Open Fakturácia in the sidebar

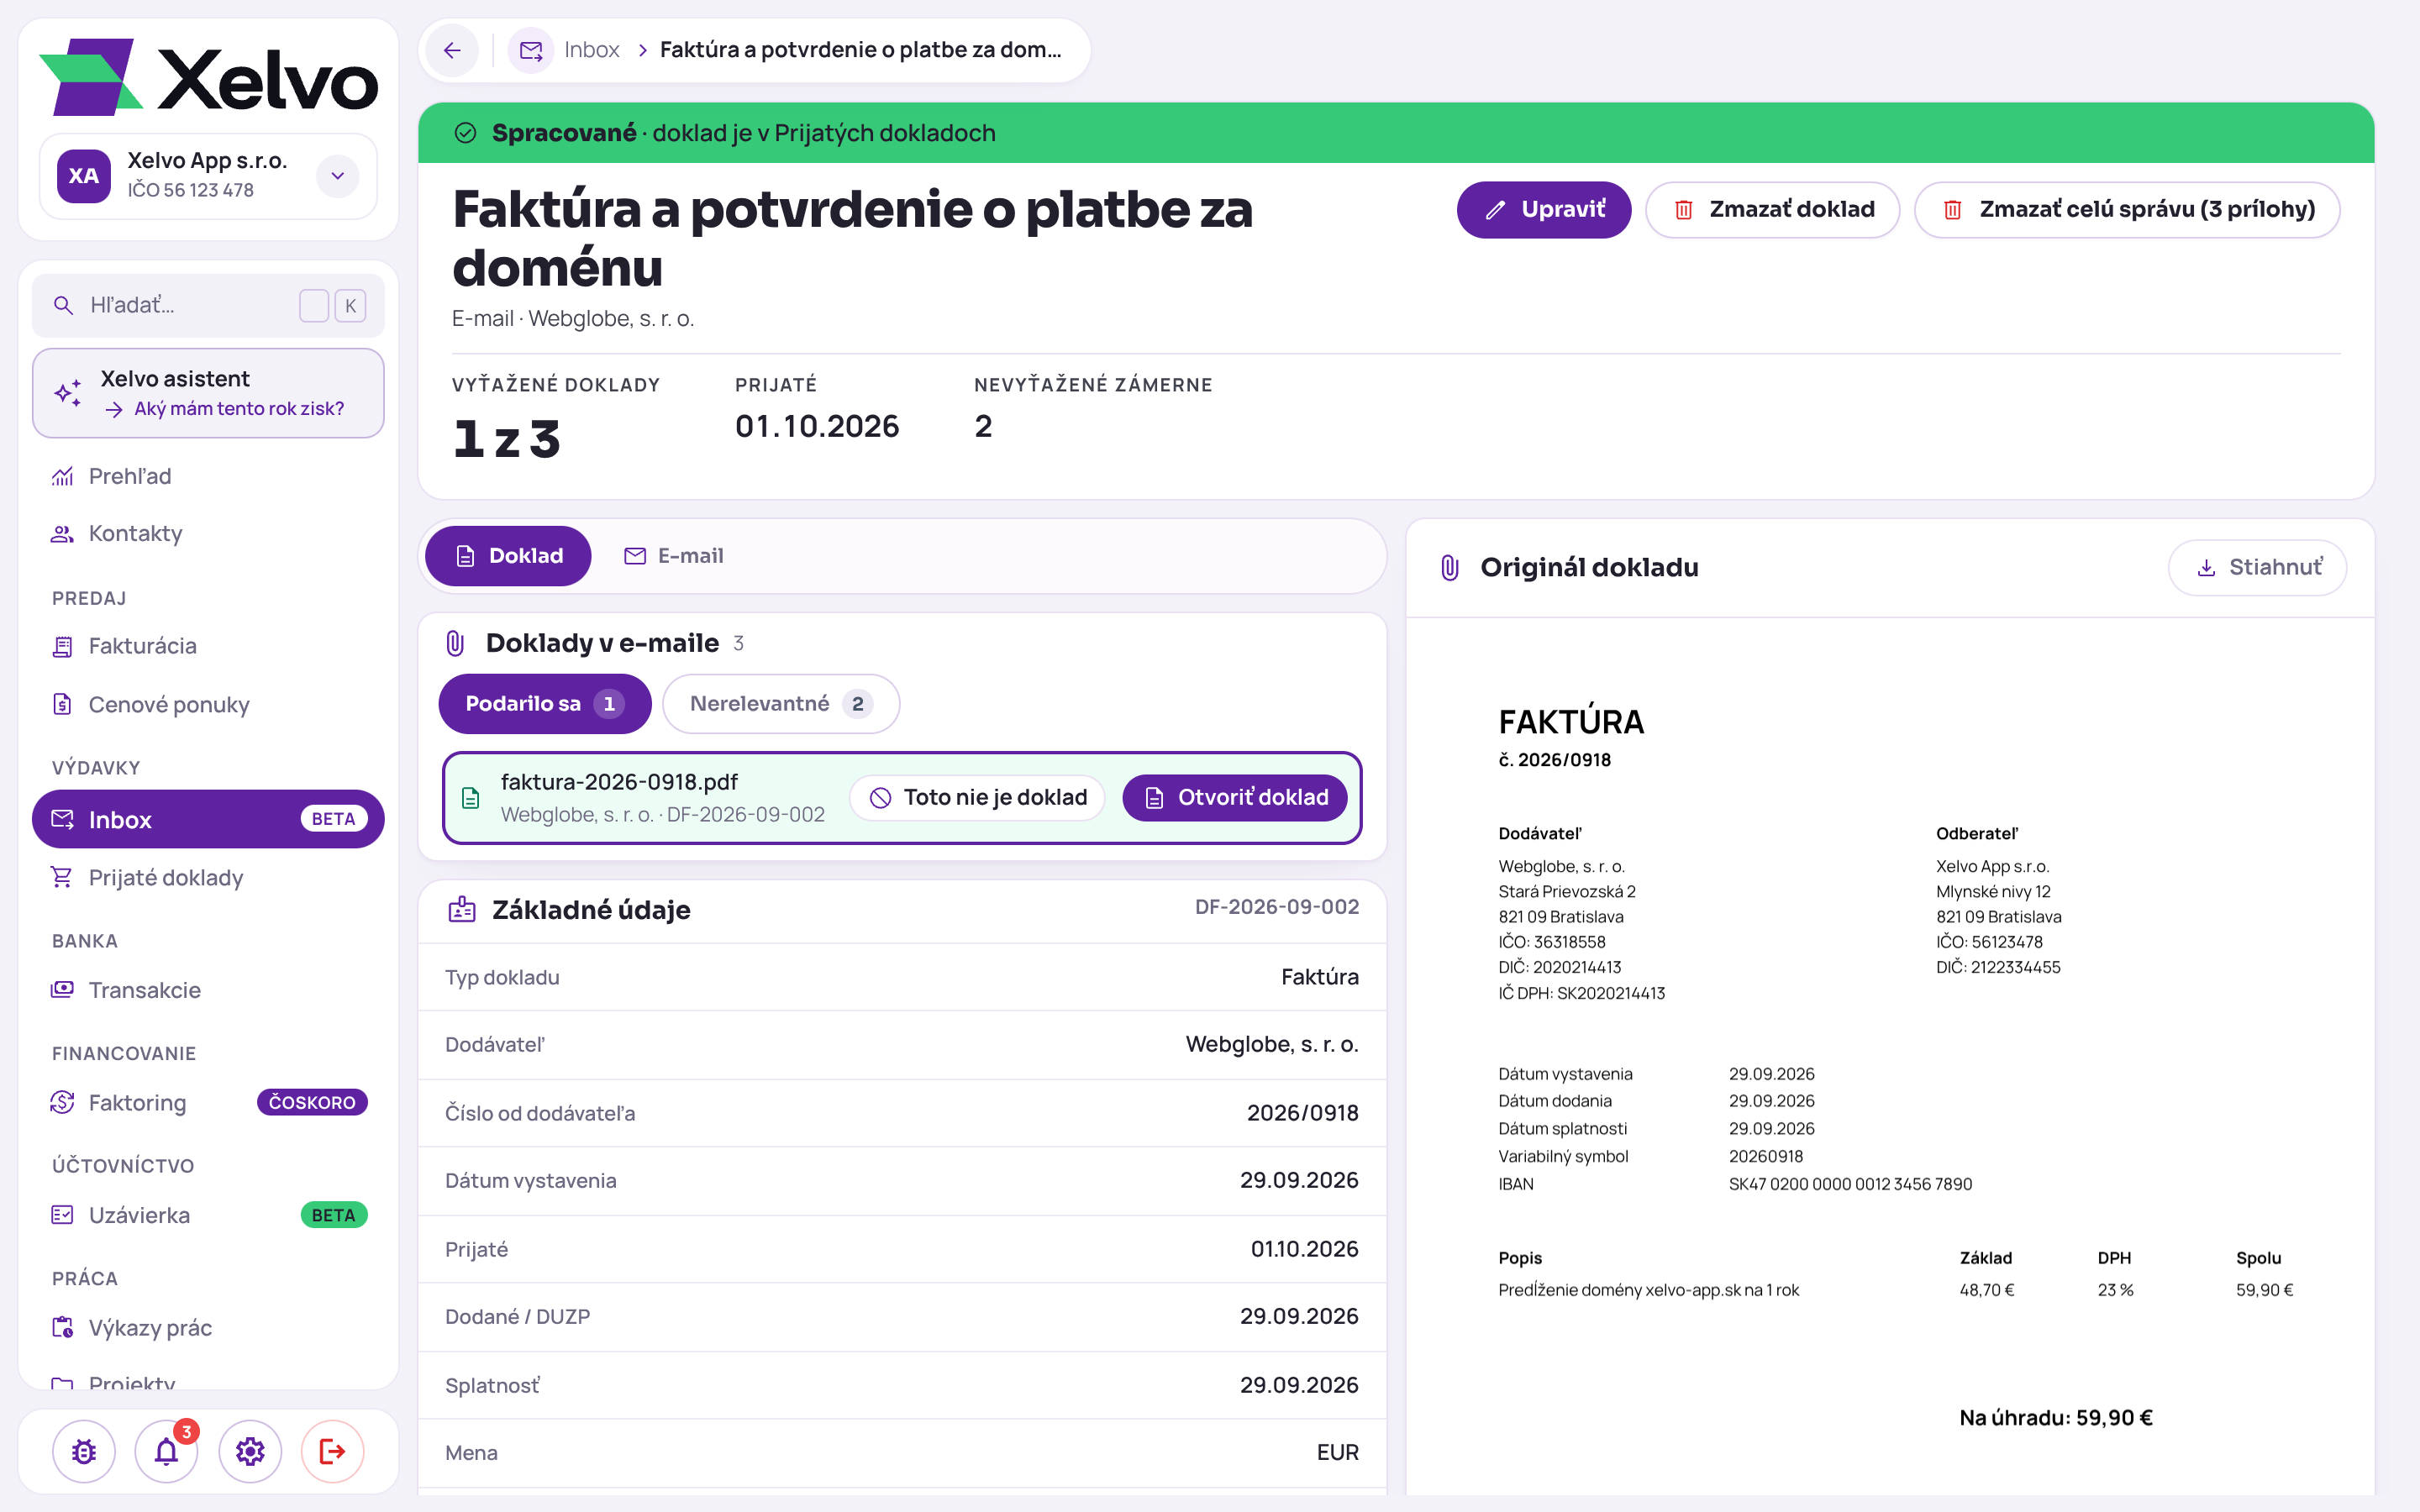[208, 646]
